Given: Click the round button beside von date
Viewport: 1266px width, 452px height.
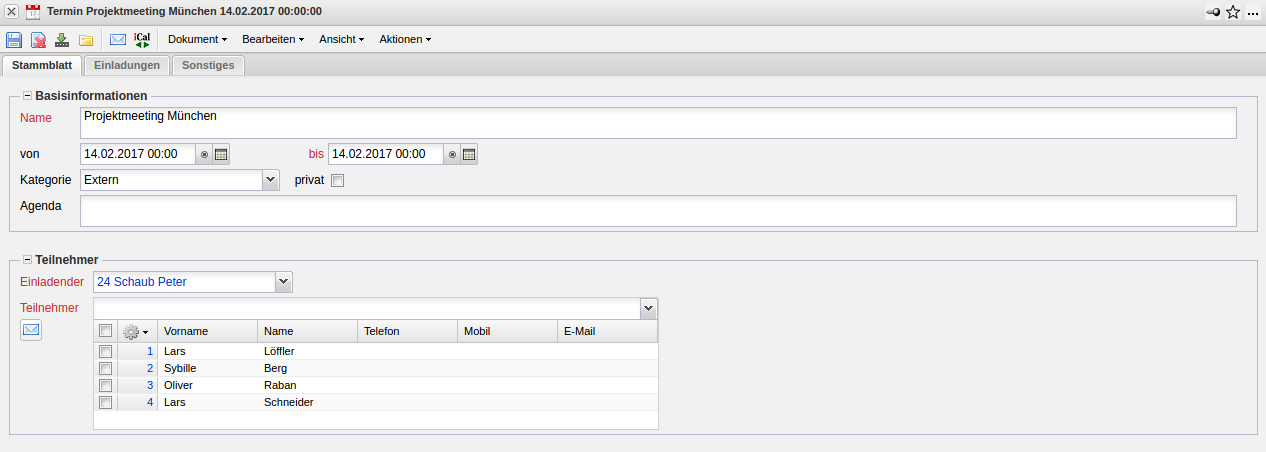Looking at the screenshot, I should click(x=204, y=154).
